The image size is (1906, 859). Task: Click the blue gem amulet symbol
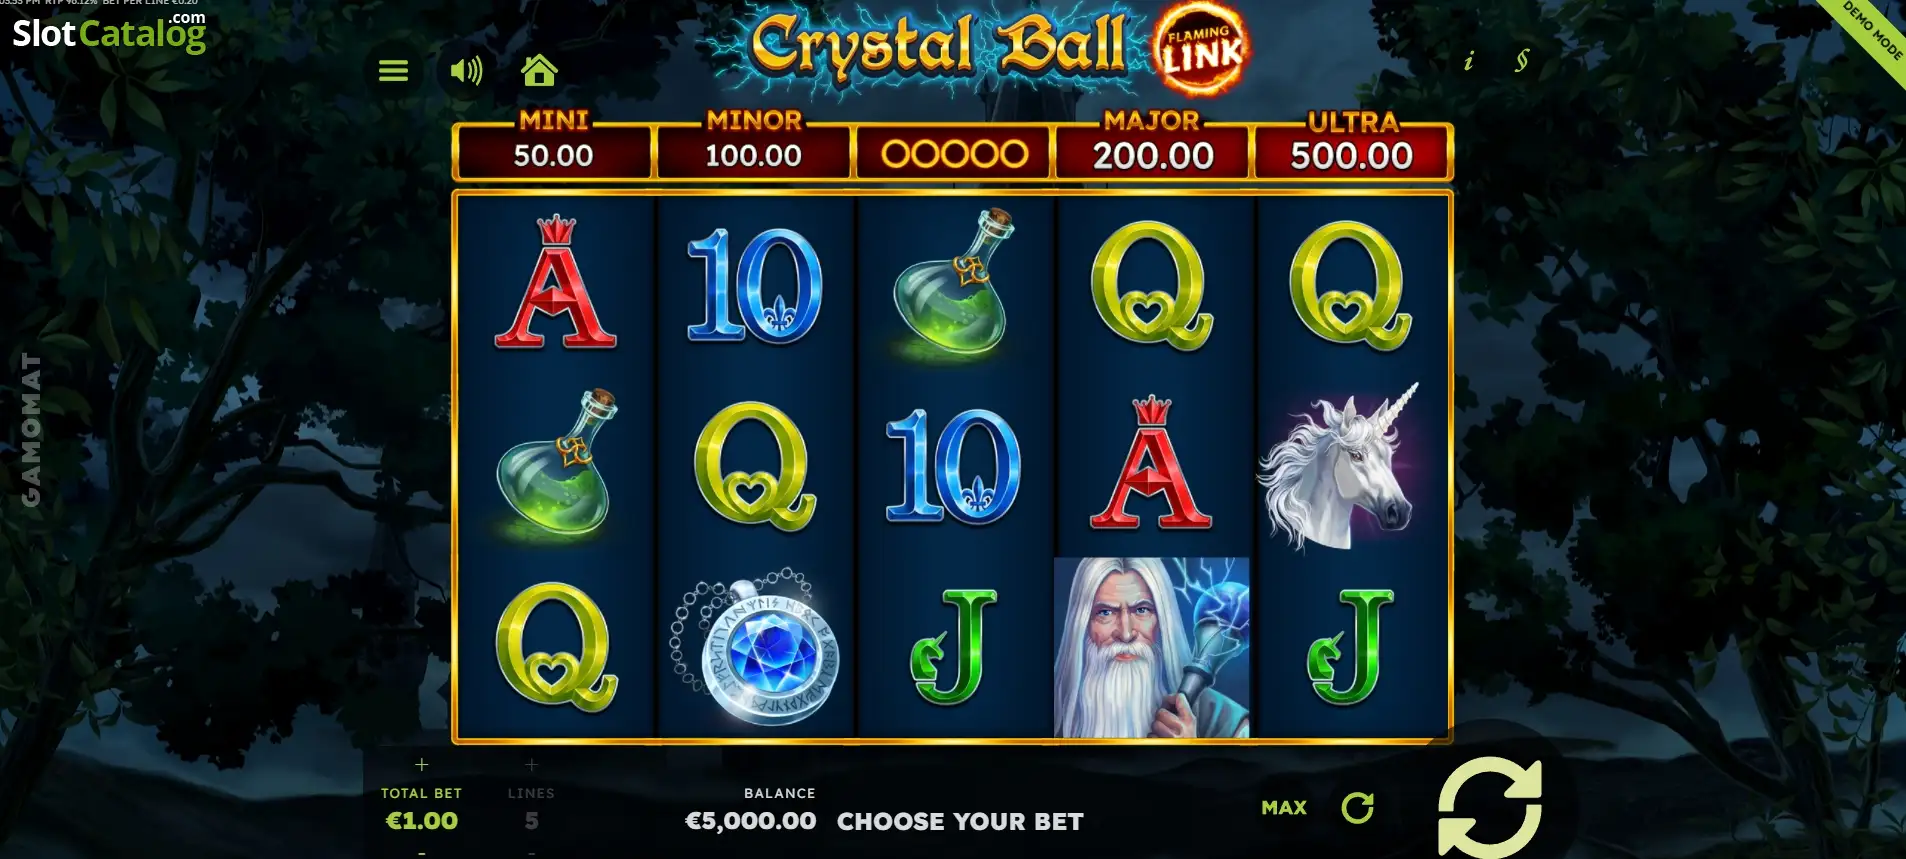click(755, 647)
